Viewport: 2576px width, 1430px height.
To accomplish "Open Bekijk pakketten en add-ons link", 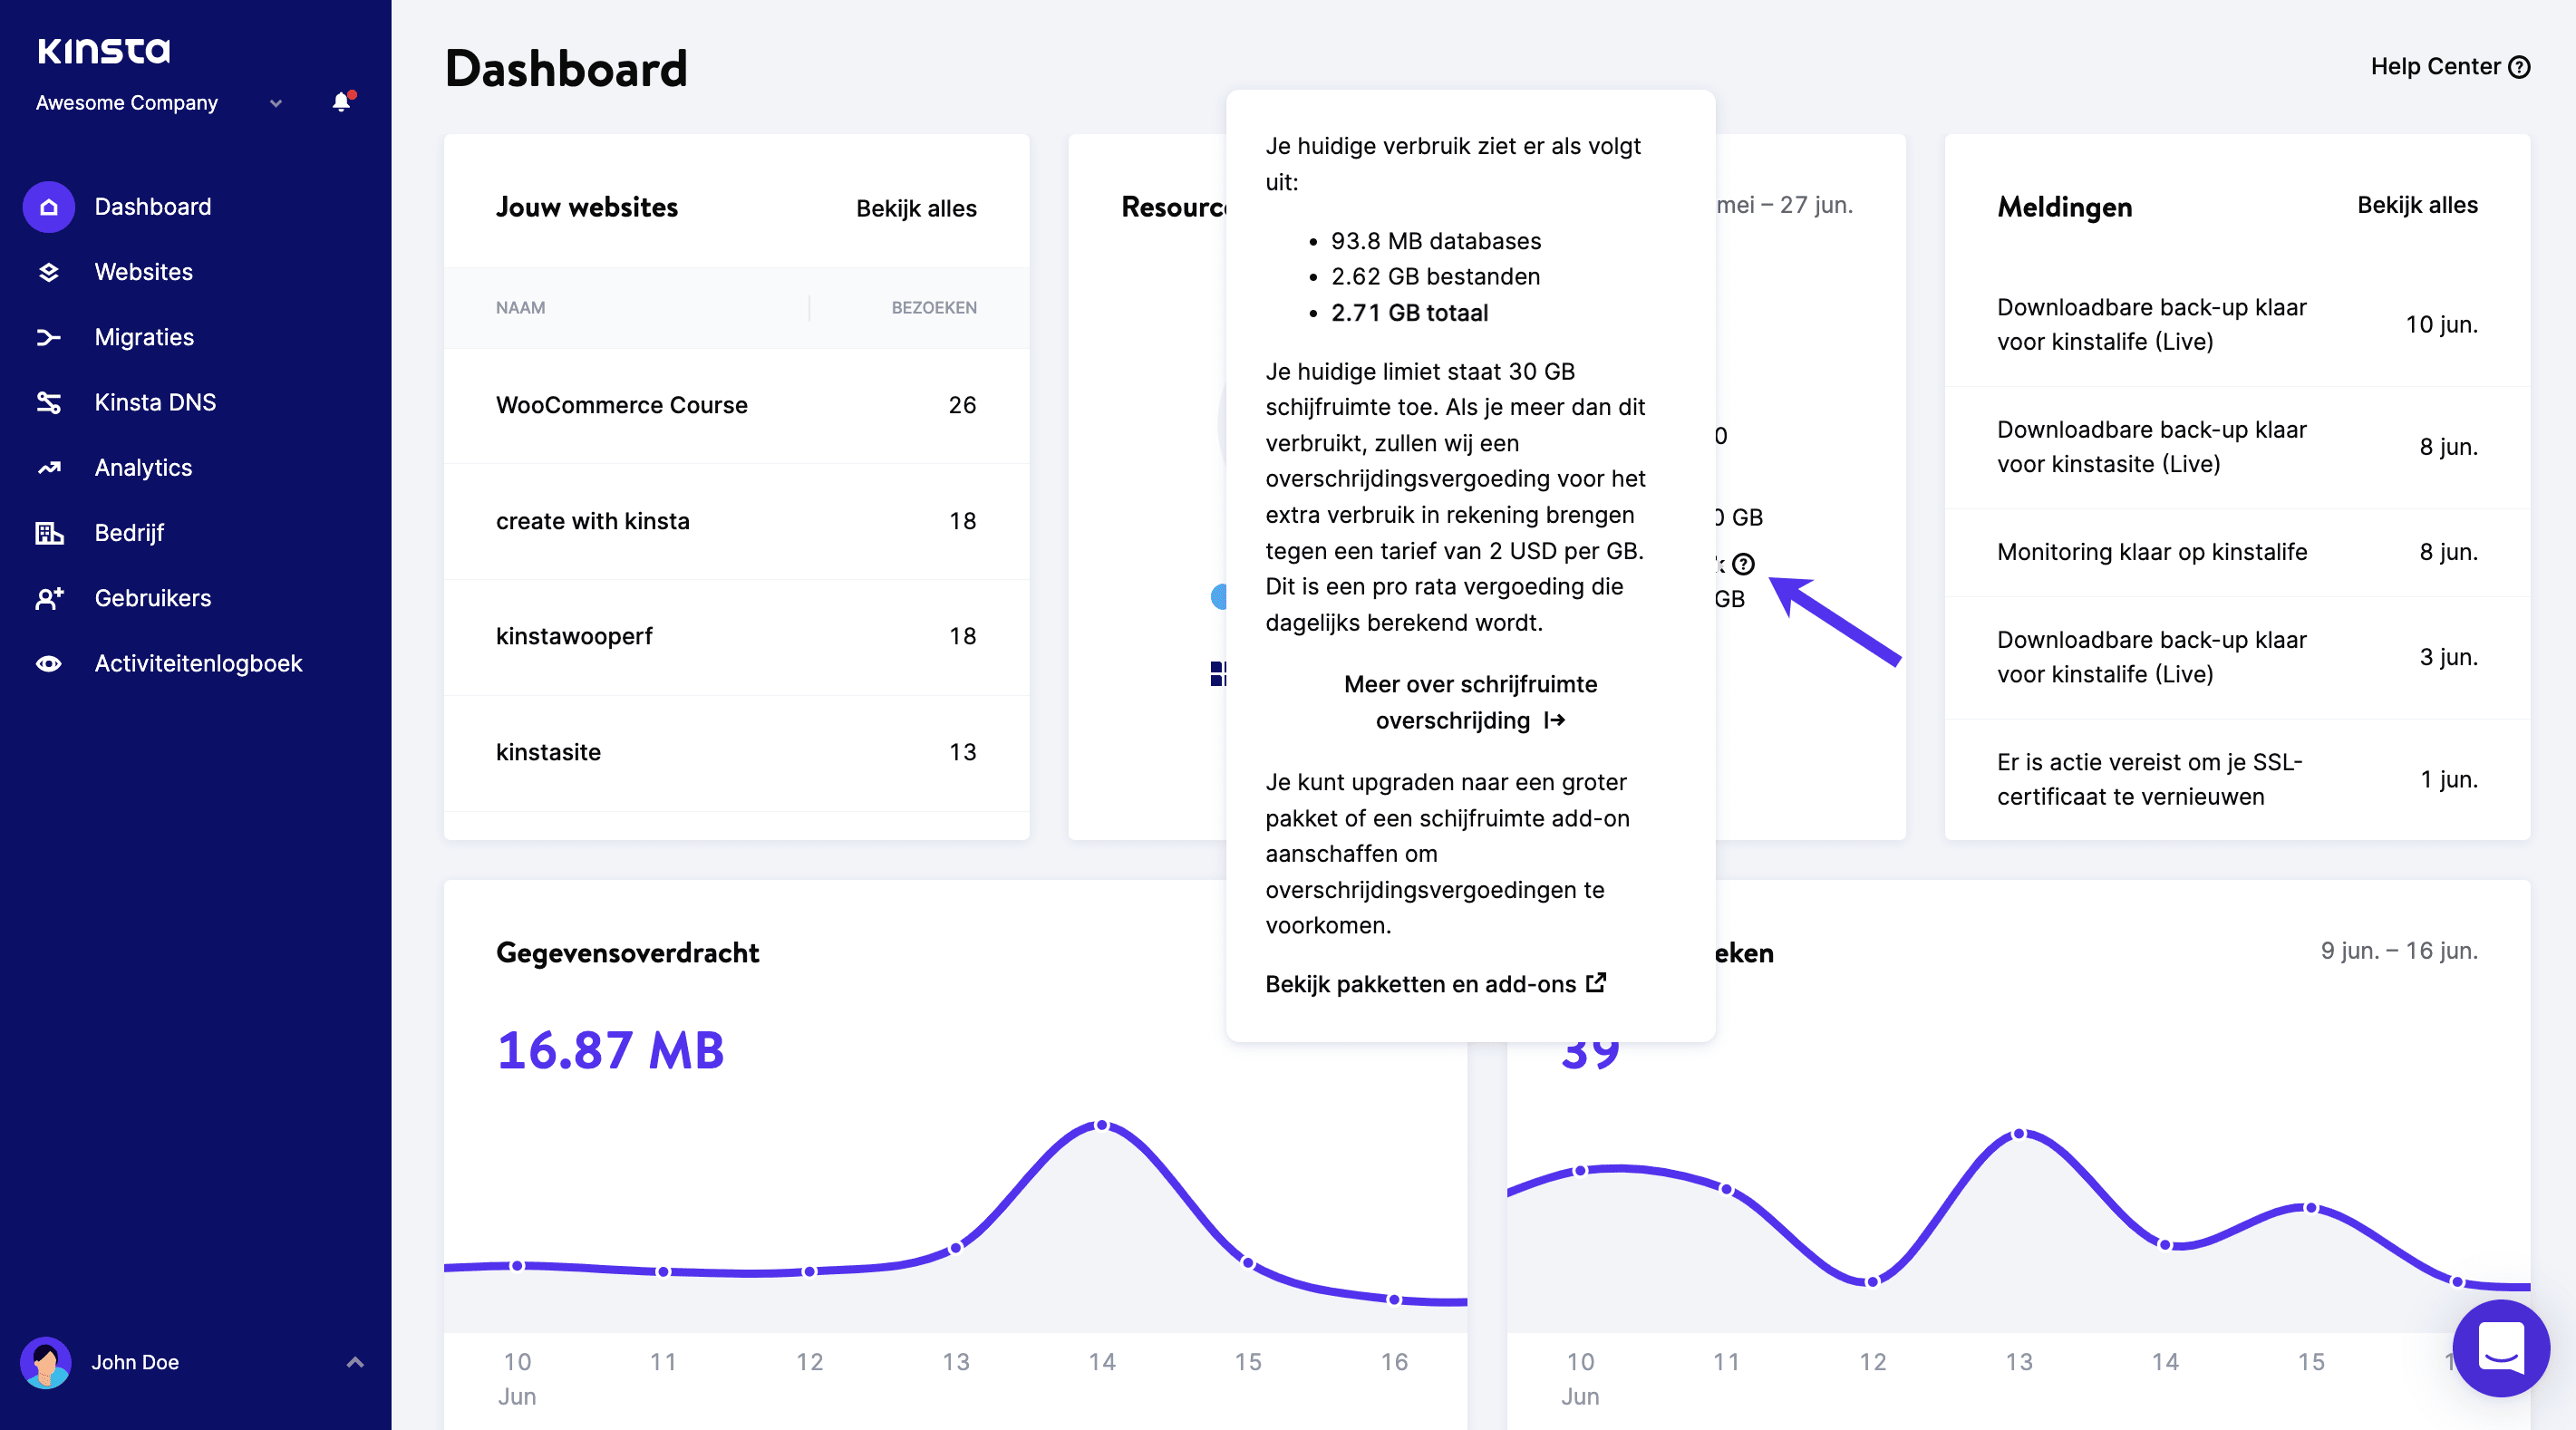I will pyautogui.click(x=1435, y=984).
